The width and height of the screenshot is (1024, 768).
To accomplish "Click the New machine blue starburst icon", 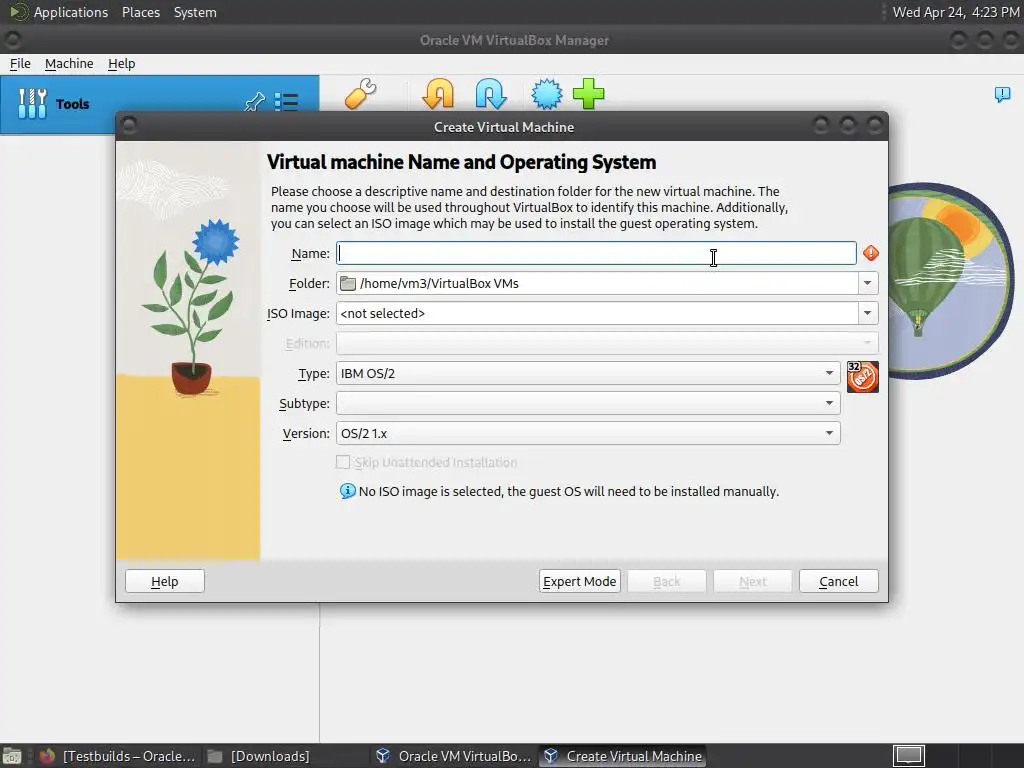I will (546, 93).
